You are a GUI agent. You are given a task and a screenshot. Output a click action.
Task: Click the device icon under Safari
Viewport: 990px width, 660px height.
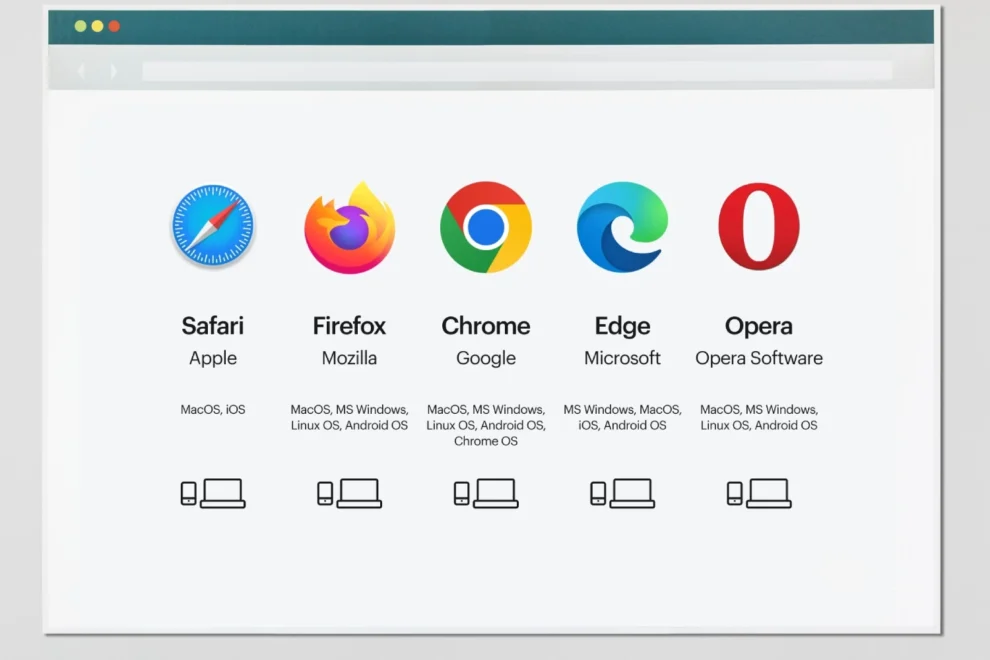(x=212, y=493)
